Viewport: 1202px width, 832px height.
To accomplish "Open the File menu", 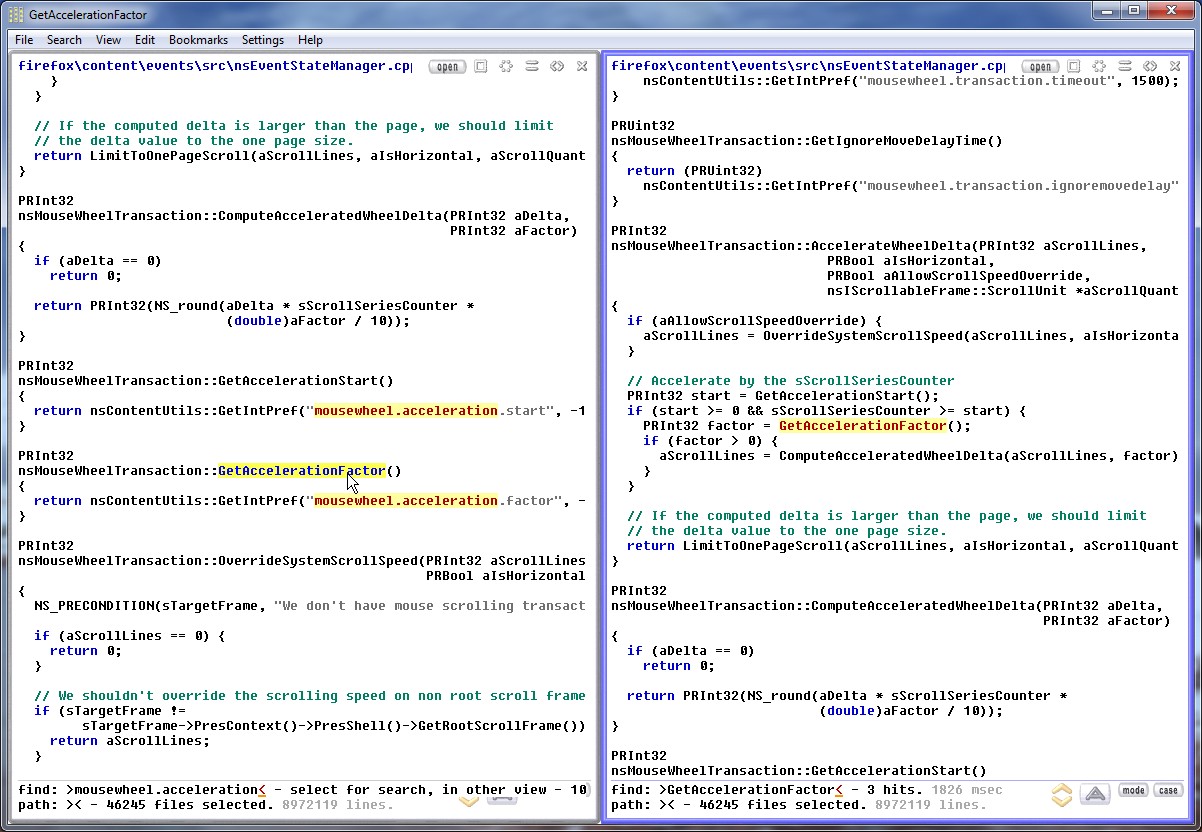I will 24,40.
